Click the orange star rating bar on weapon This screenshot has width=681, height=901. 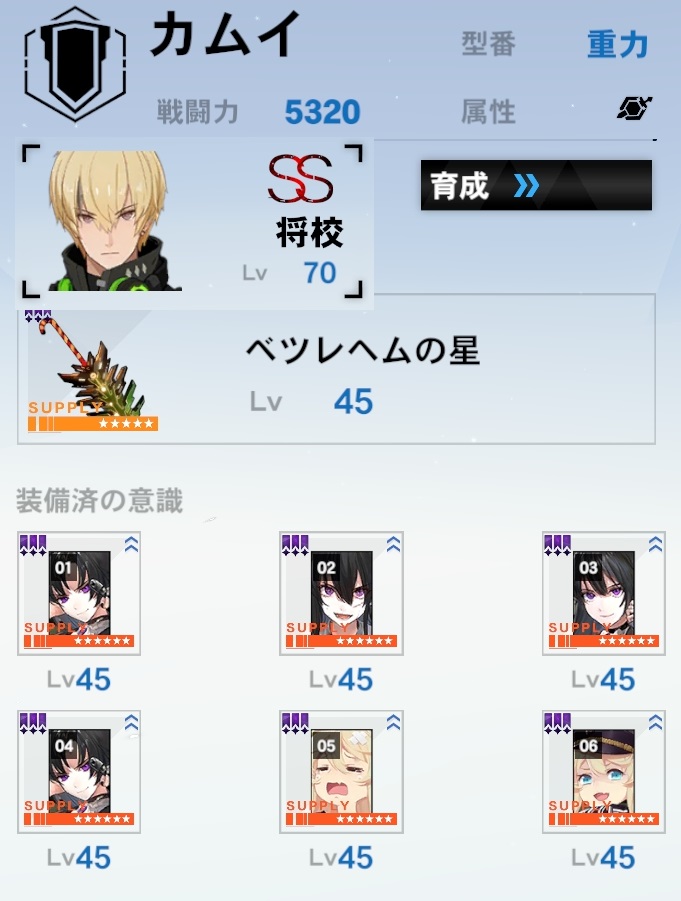coord(93,423)
